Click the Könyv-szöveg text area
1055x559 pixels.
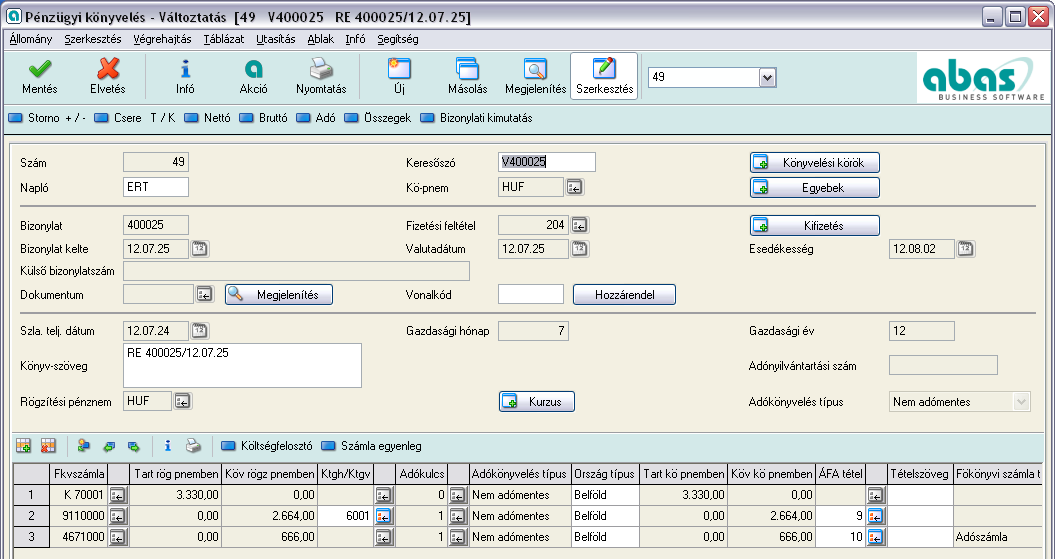tap(243, 365)
